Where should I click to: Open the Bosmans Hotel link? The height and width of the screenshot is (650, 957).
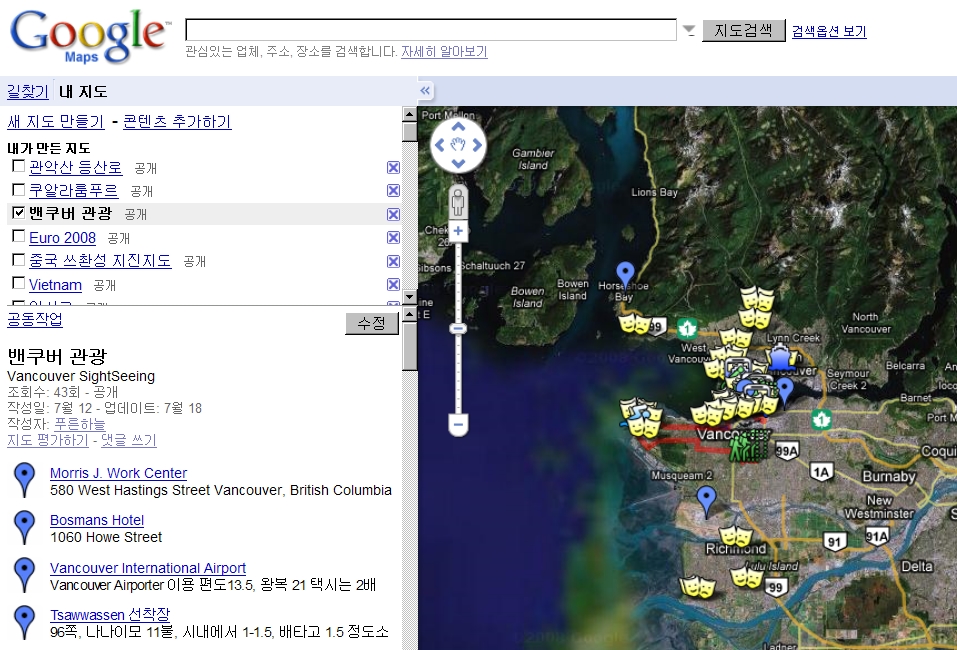click(x=97, y=520)
